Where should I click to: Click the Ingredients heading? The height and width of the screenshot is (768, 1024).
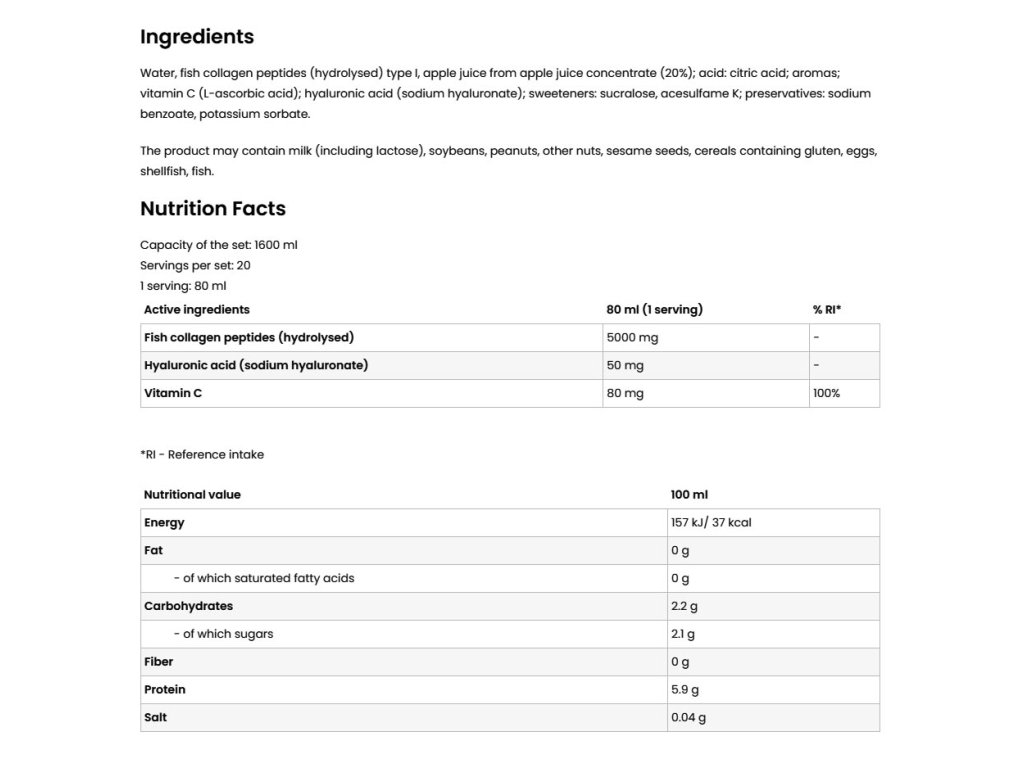(197, 37)
